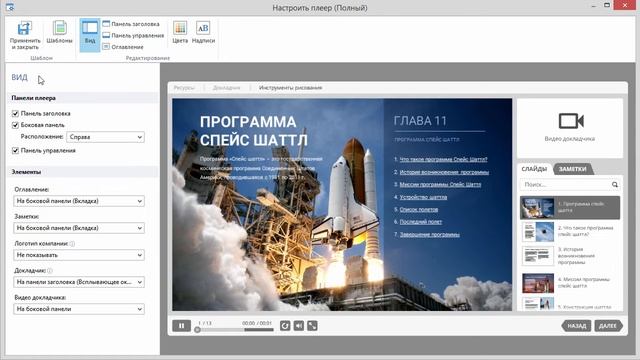Viewport: 640px width, 360px height.
Task: Click info icon next to Докладчик
Action: [x=50, y=271]
